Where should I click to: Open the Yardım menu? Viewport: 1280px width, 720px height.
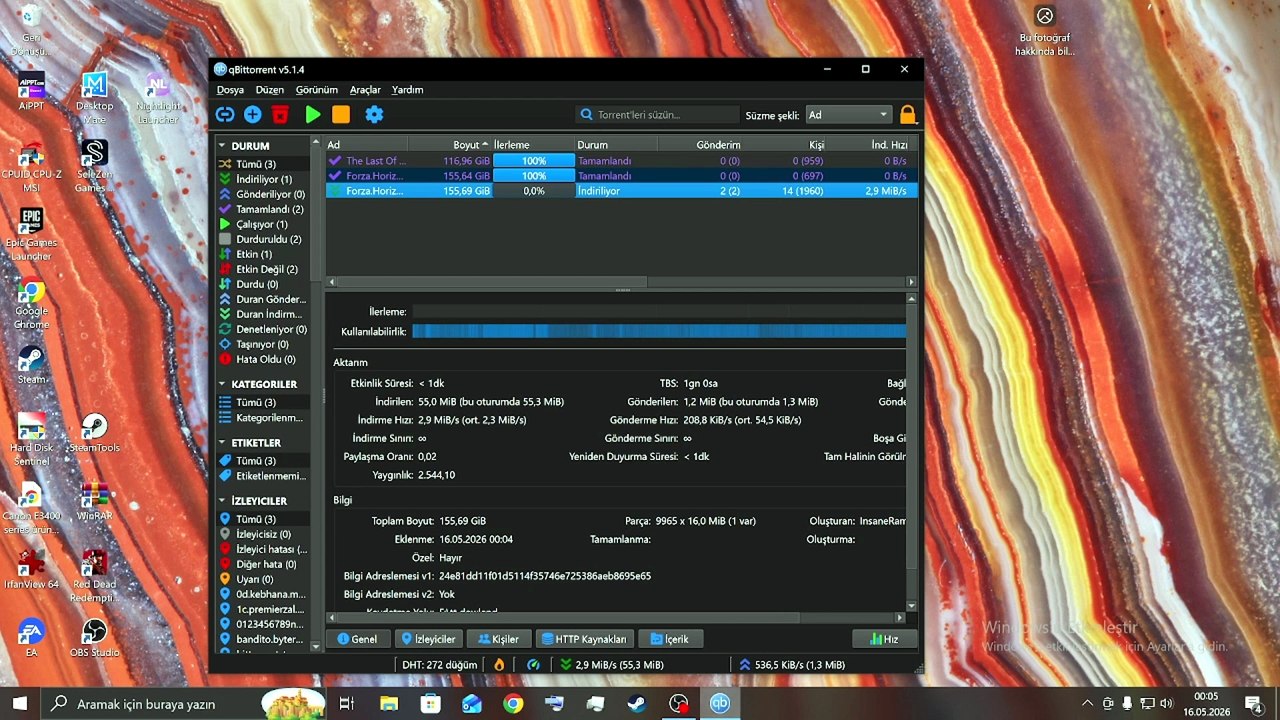pyautogui.click(x=407, y=90)
